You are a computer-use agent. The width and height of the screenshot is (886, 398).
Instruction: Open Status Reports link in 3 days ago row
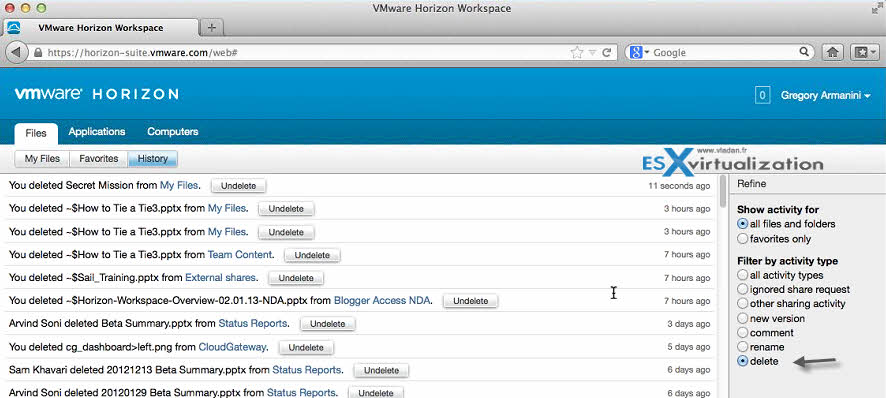coord(253,323)
